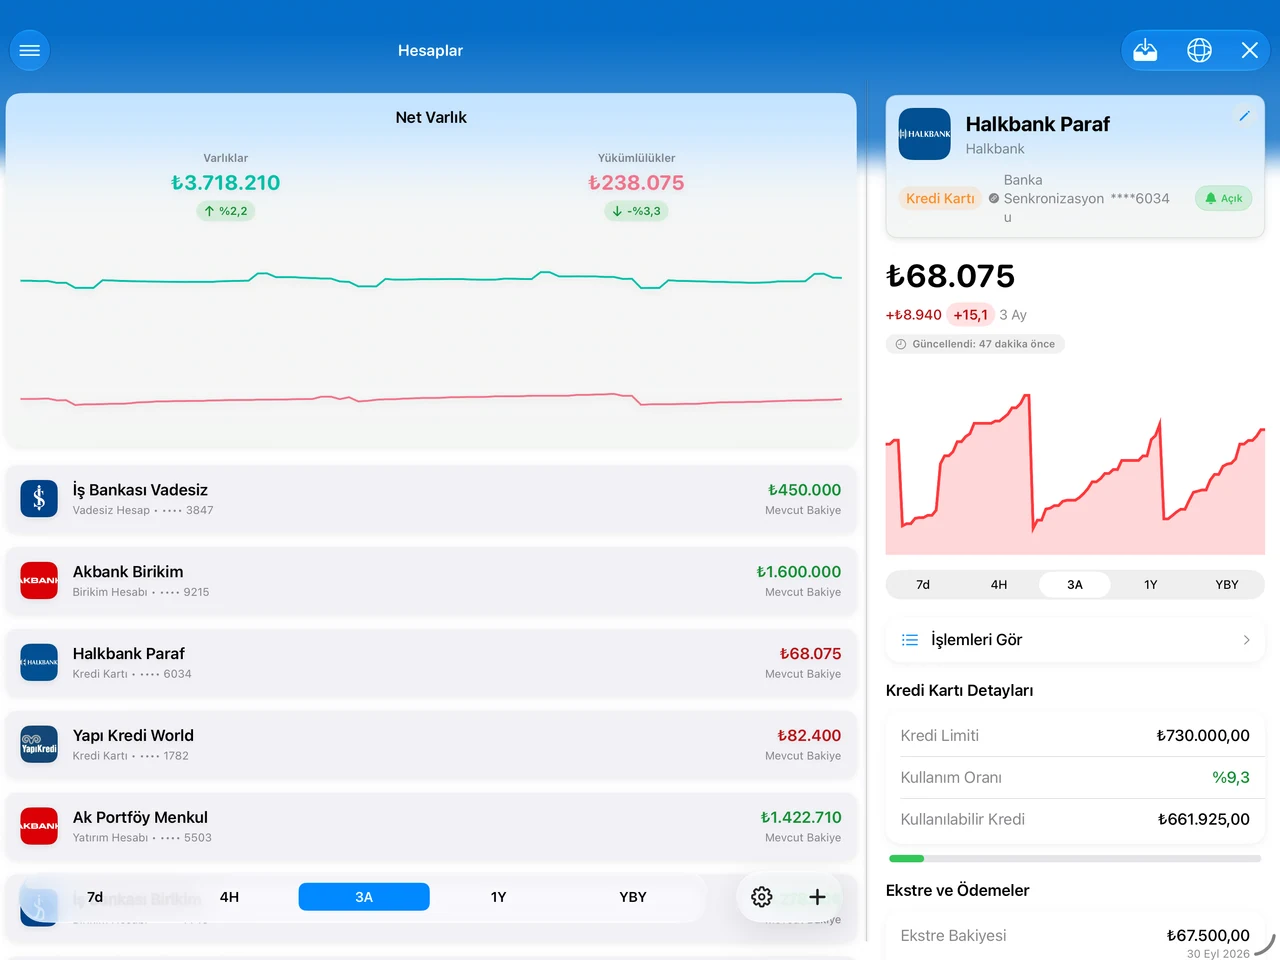This screenshot has height=960, width=1280.
Task: Click the Halkbank Paraf balance chart
Action: (1075, 474)
